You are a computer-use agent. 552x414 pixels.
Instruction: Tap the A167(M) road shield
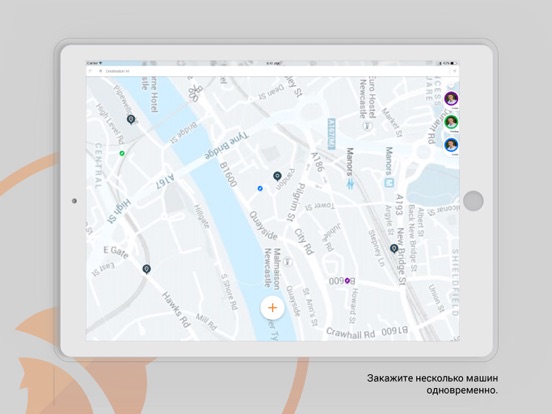coord(332,134)
